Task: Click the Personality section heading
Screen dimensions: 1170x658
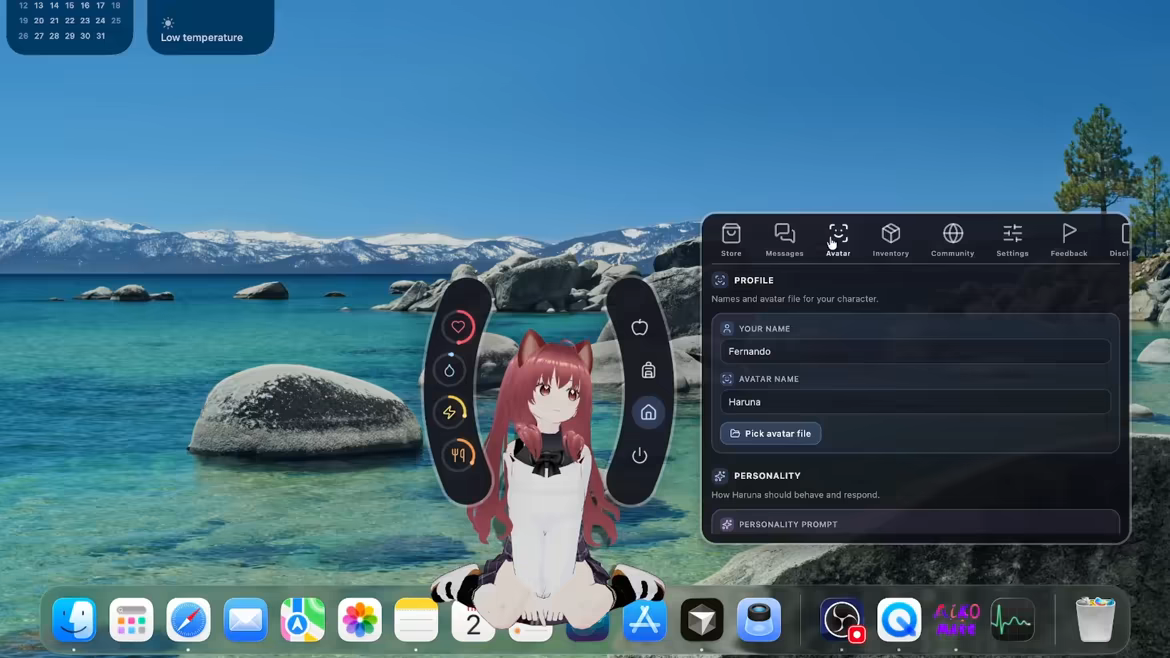Action: point(767,476)
